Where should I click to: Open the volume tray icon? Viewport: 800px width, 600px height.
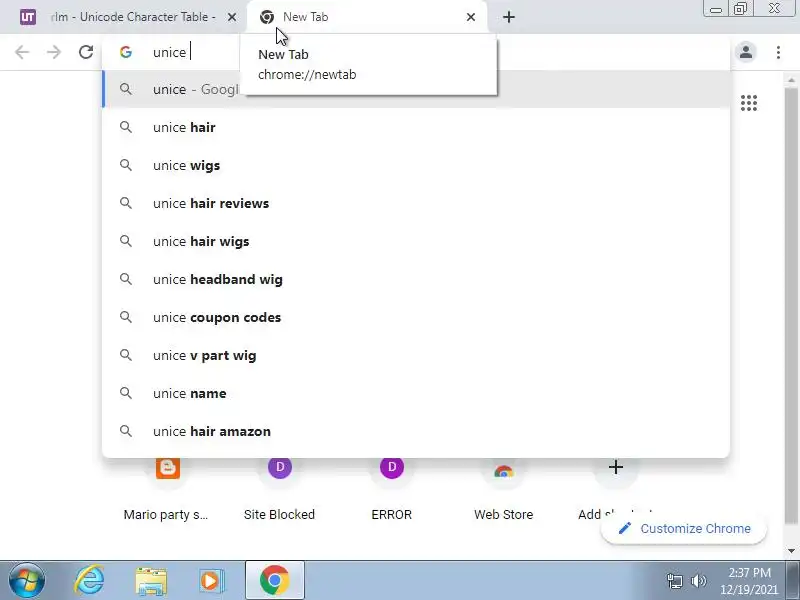point(698,581)
